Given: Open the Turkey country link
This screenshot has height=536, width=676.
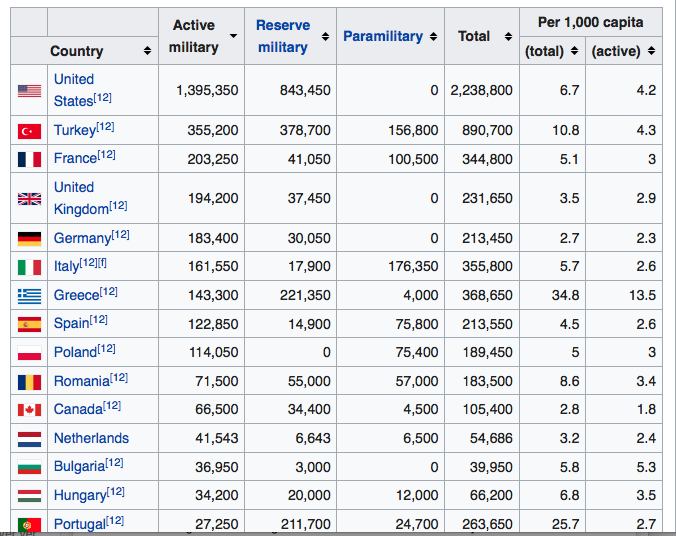Looking at the screenshot, I should 75,130.
